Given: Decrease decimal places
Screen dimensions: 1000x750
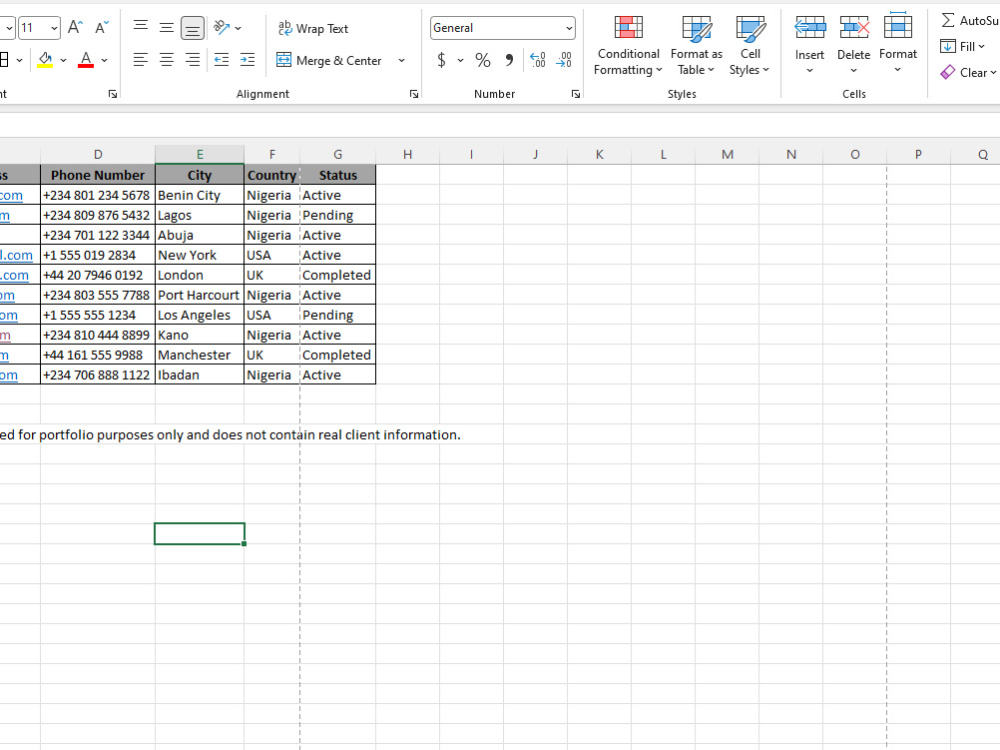Looking at the screenshot, I should point(564,61).
